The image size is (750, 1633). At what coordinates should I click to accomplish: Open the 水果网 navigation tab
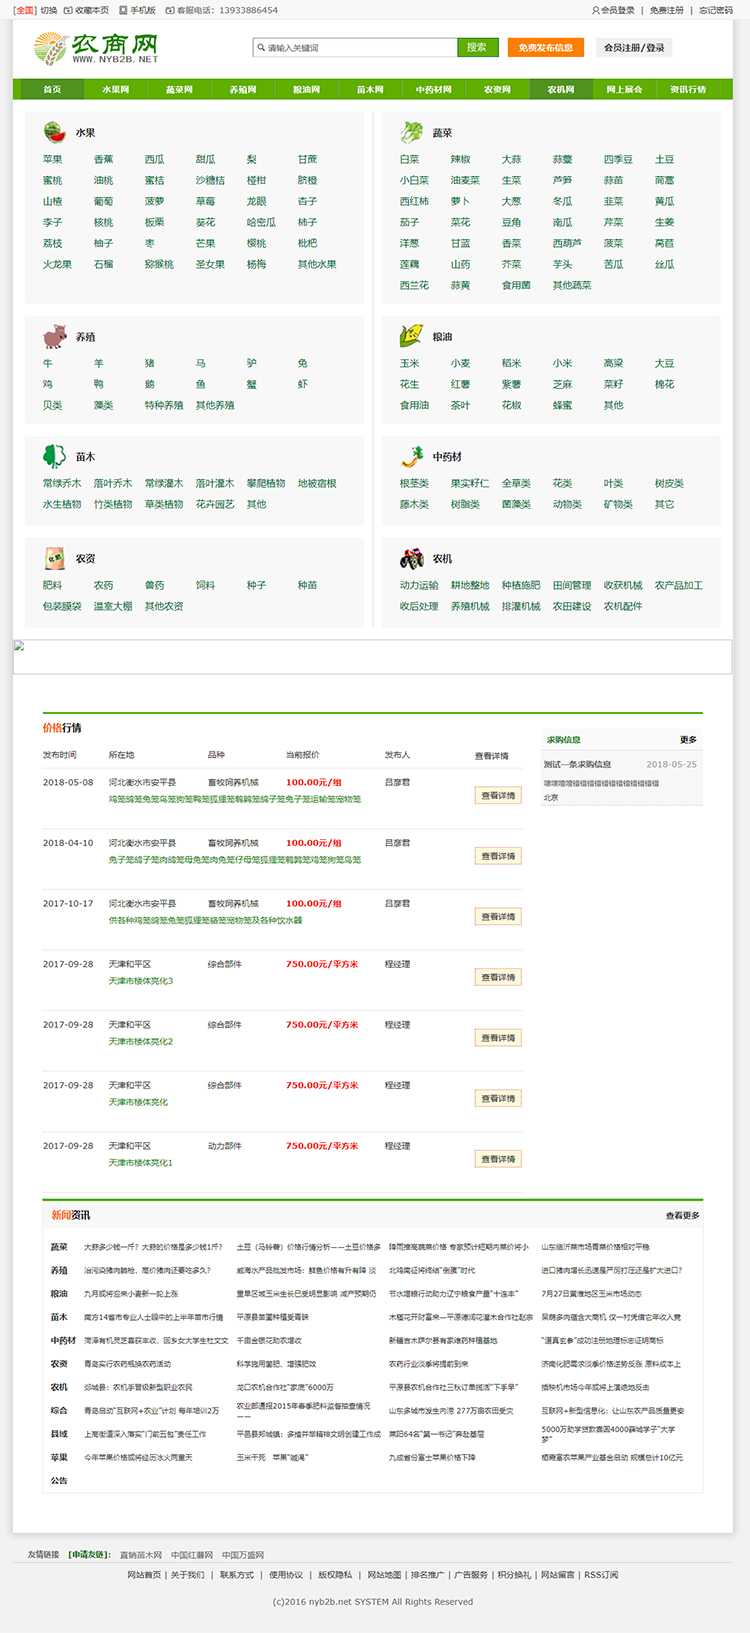click(x=116, y=89)
